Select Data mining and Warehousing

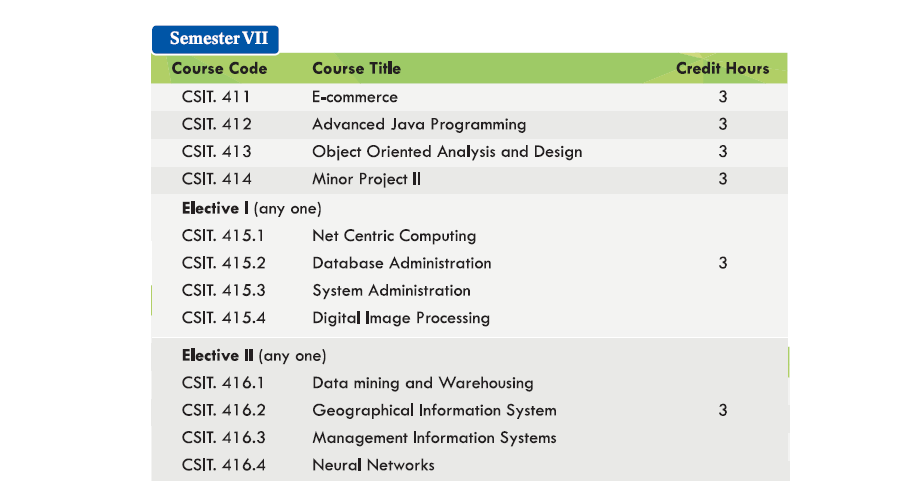click(x=423, y=383)
